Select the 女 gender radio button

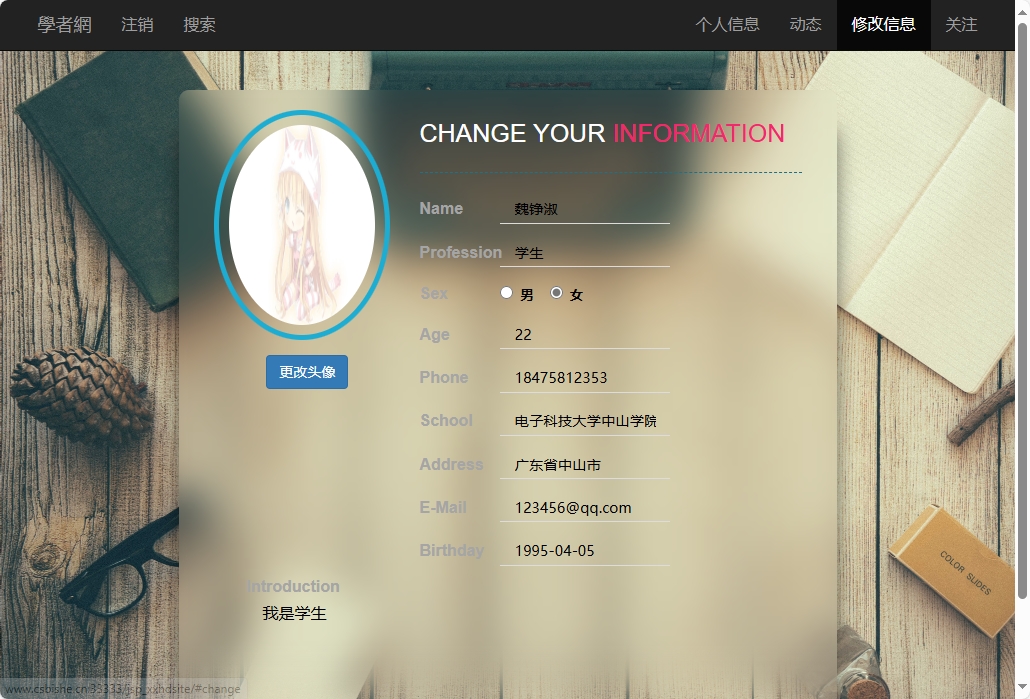(557, 292)
